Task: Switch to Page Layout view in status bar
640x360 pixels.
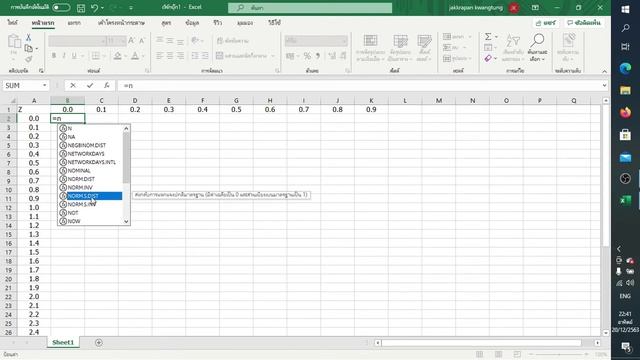Action: click(498, 354)
